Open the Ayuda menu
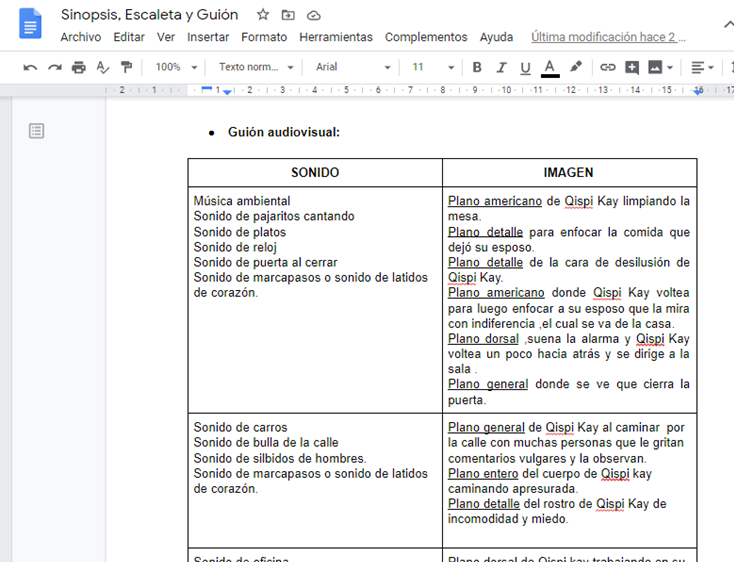Image resolution: width=734 pixels, height=562 pixels. [496, 37]
